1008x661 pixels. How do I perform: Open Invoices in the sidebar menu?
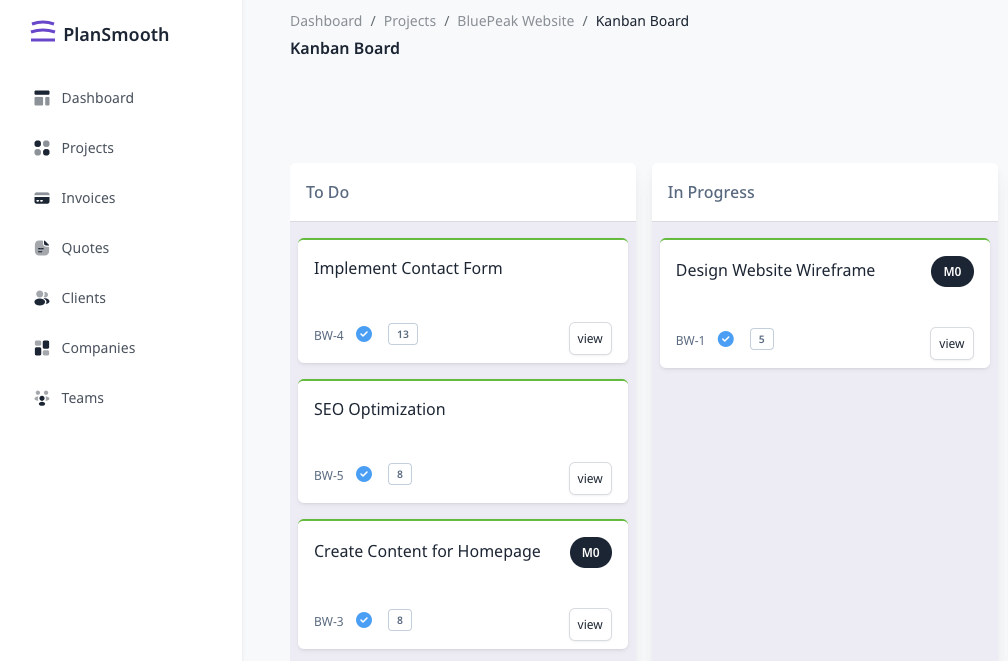click(x=88, y=198)
